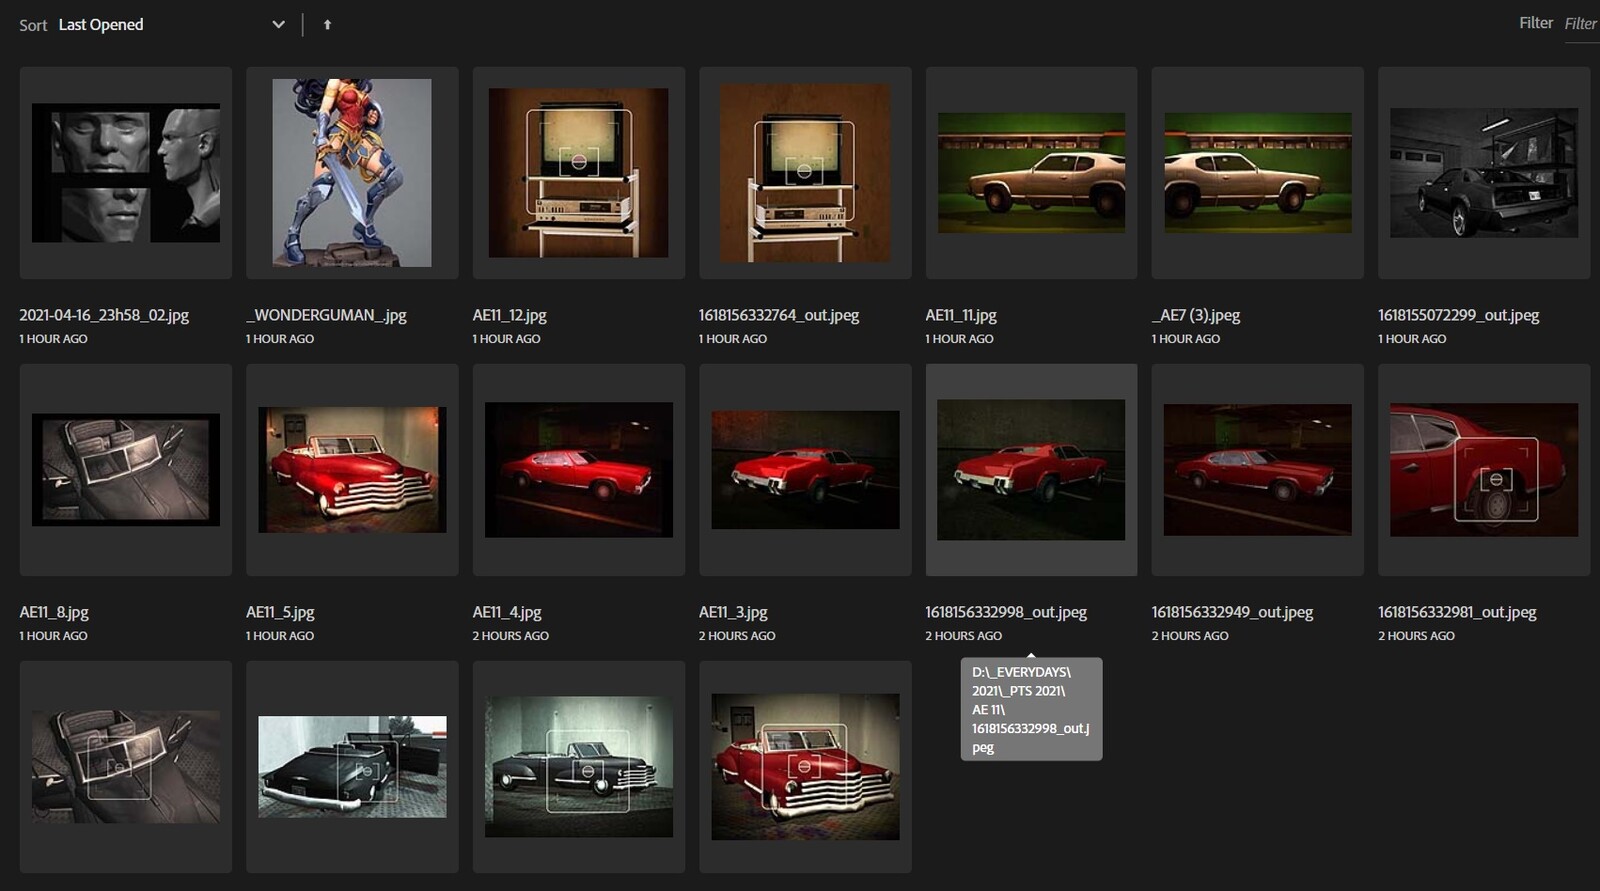Open the 1618156332764_out.jpeg thumbnail

(x=805, y=173)
